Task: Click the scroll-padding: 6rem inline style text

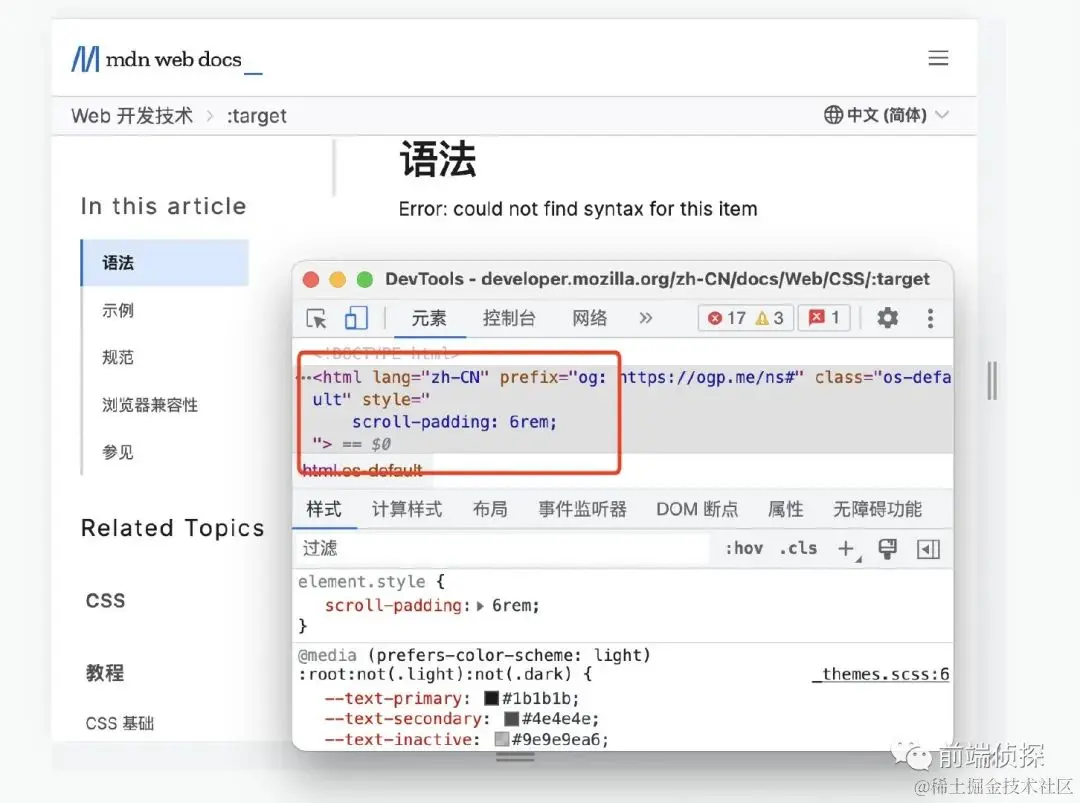Action: click(455, 422)
